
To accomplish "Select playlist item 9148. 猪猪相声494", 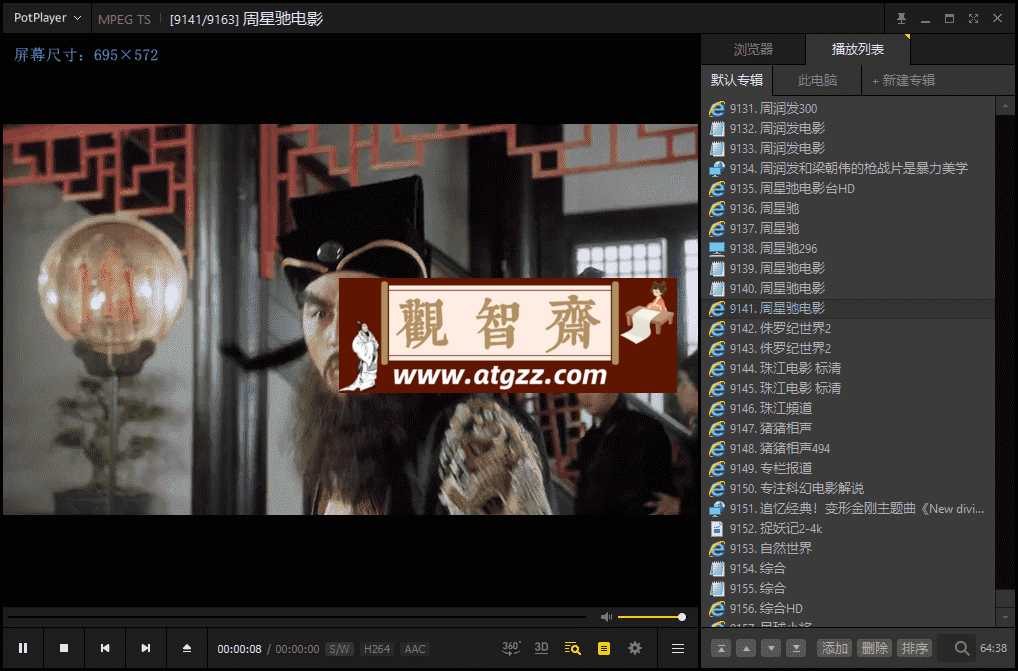I will 848,448.
